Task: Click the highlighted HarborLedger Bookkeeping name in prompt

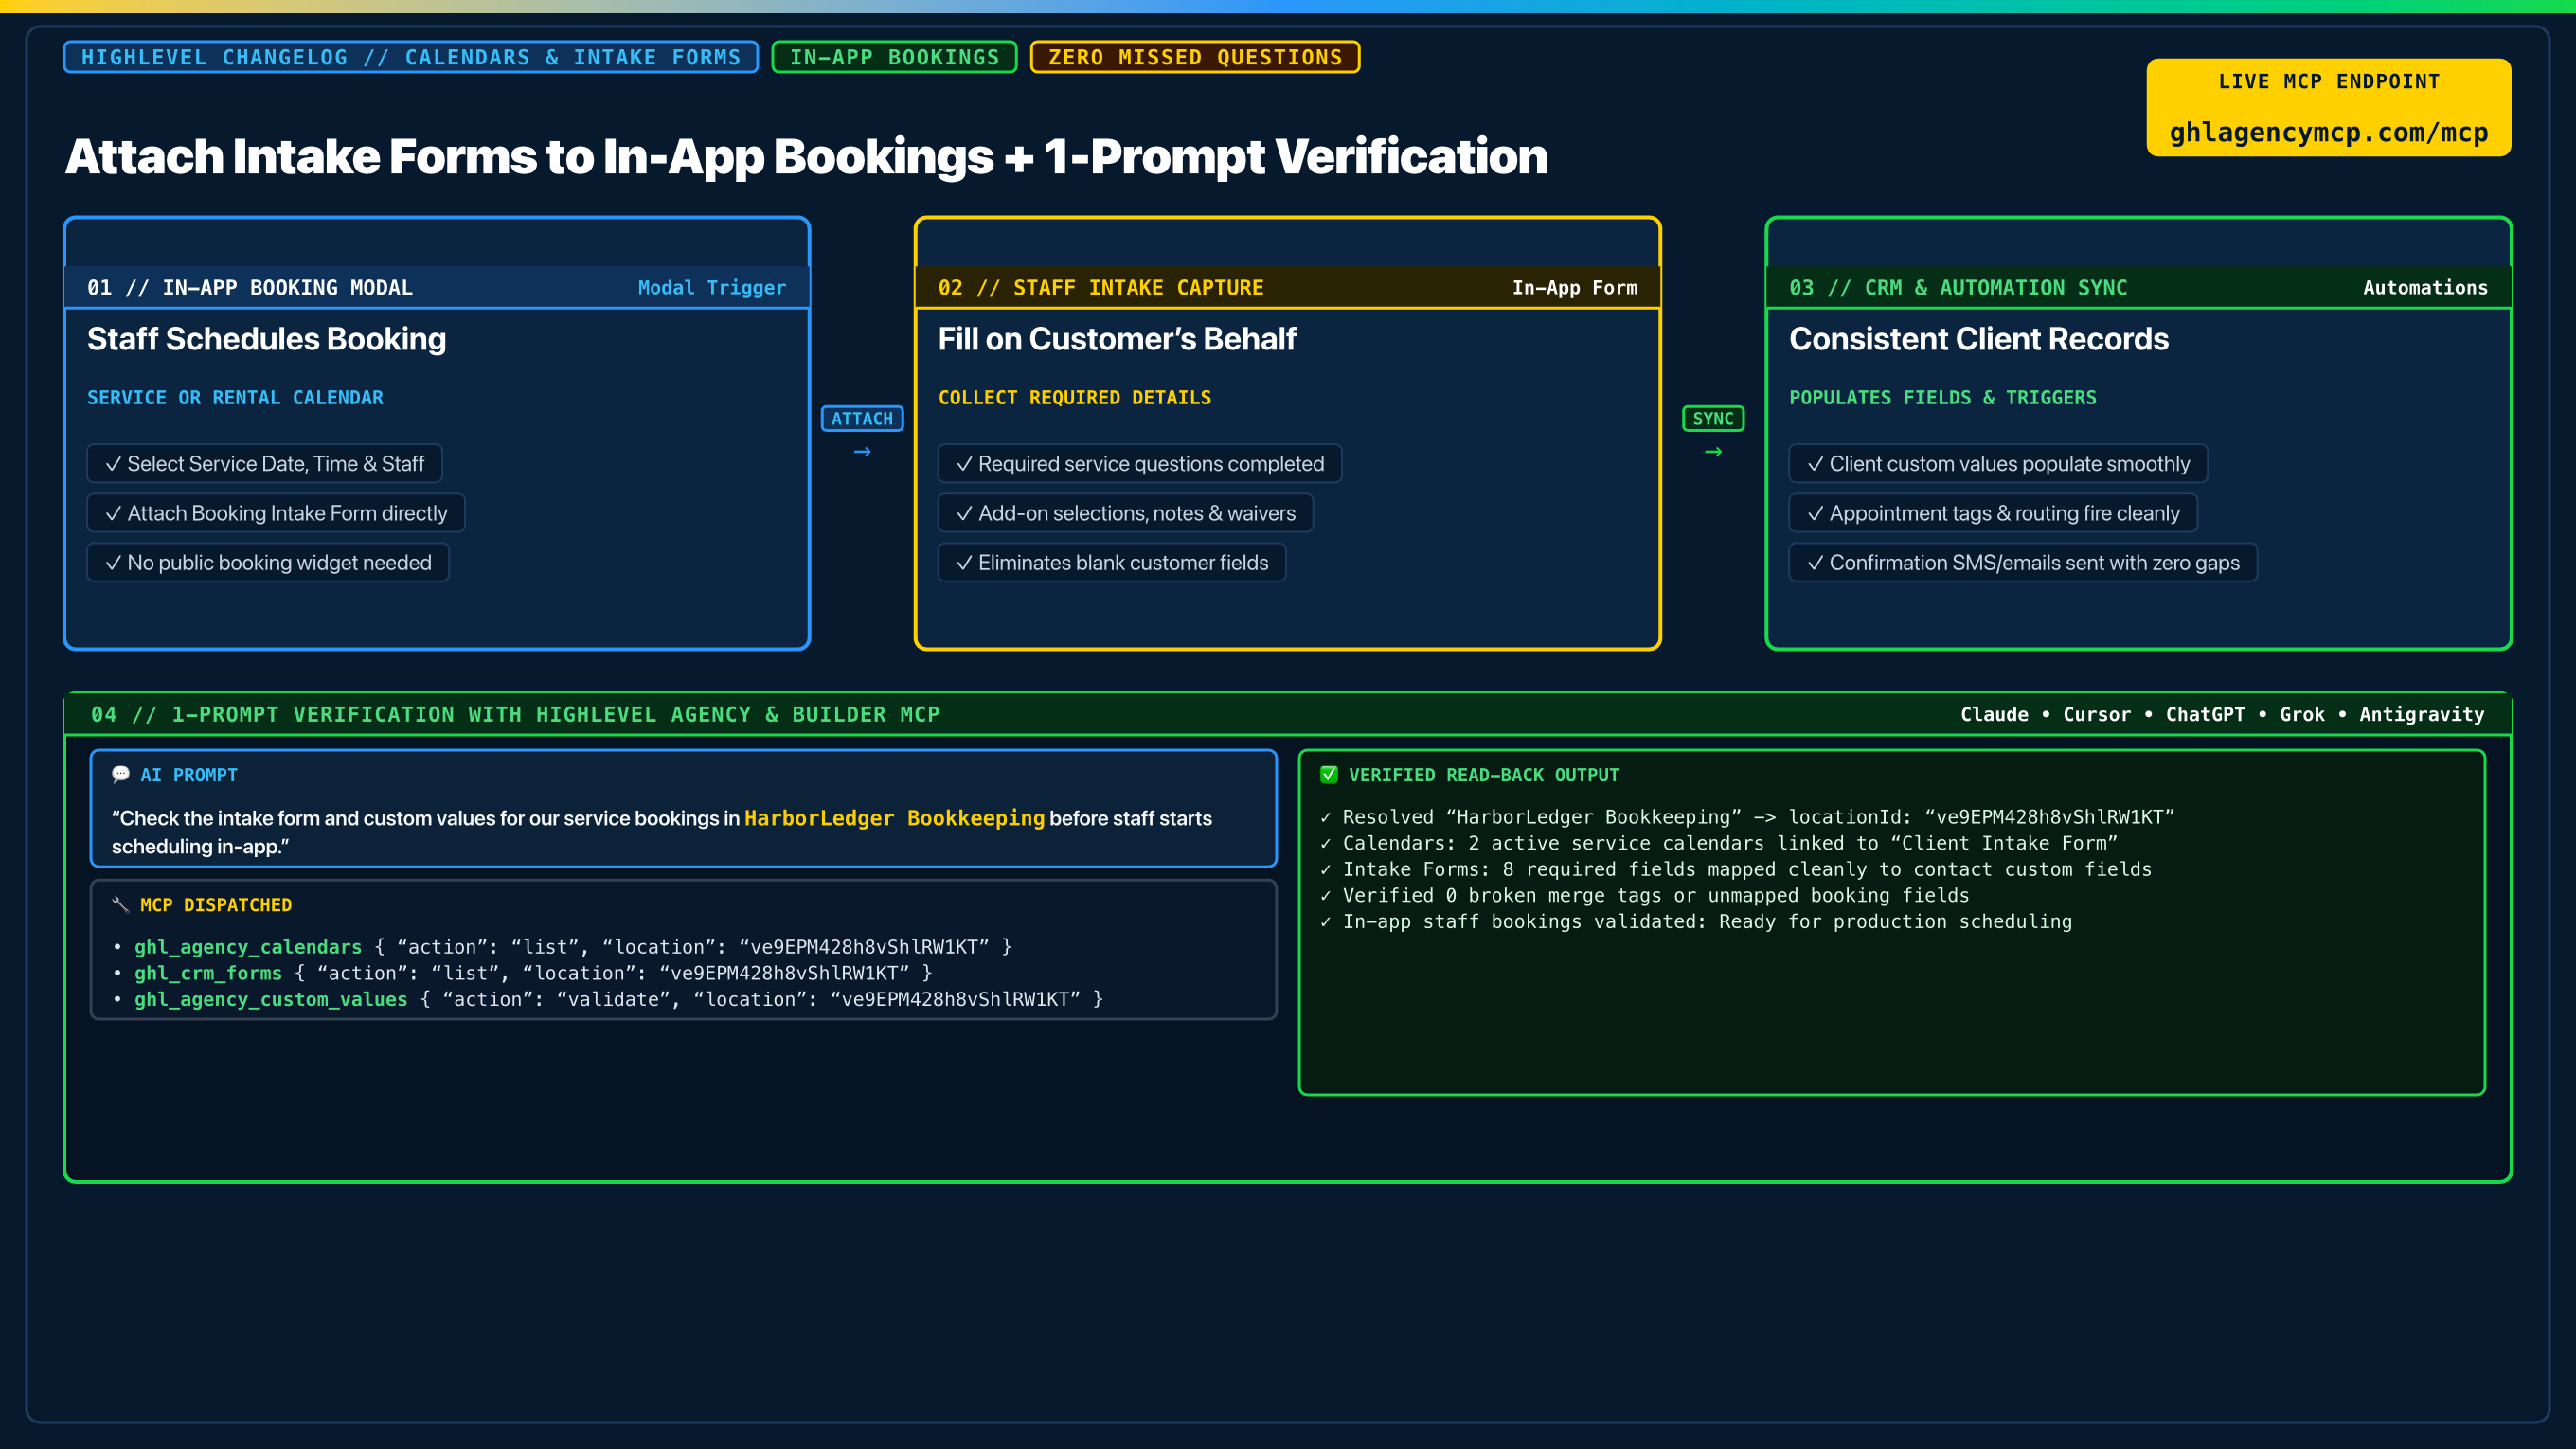Action: coord(894,818)
